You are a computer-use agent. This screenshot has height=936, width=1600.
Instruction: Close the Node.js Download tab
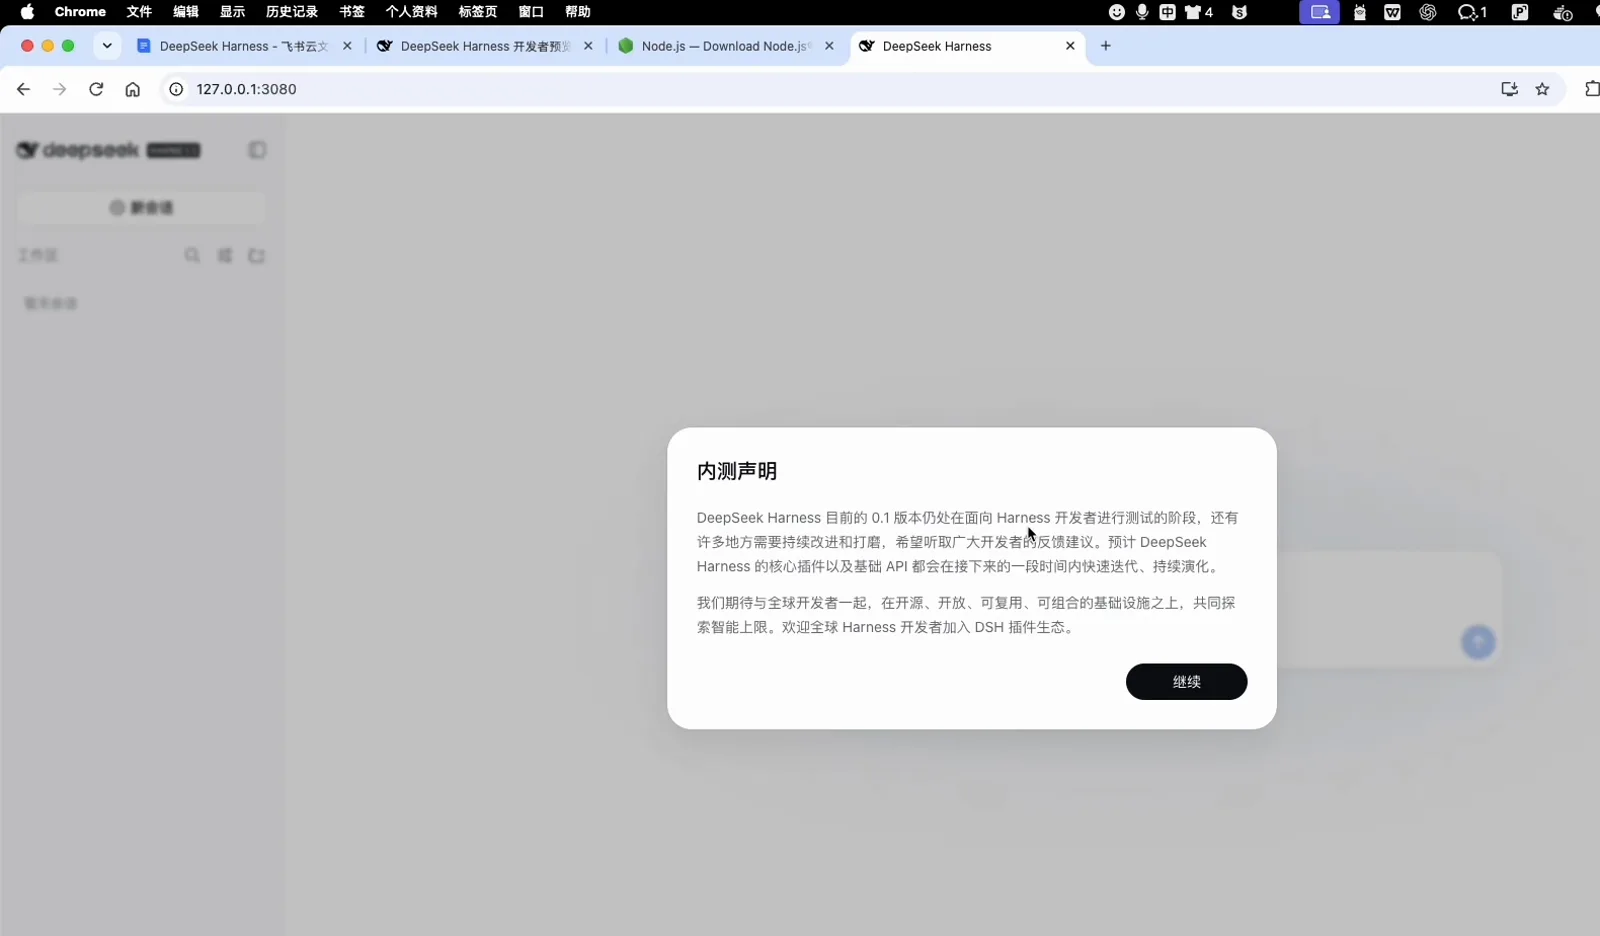click(829, 46)
